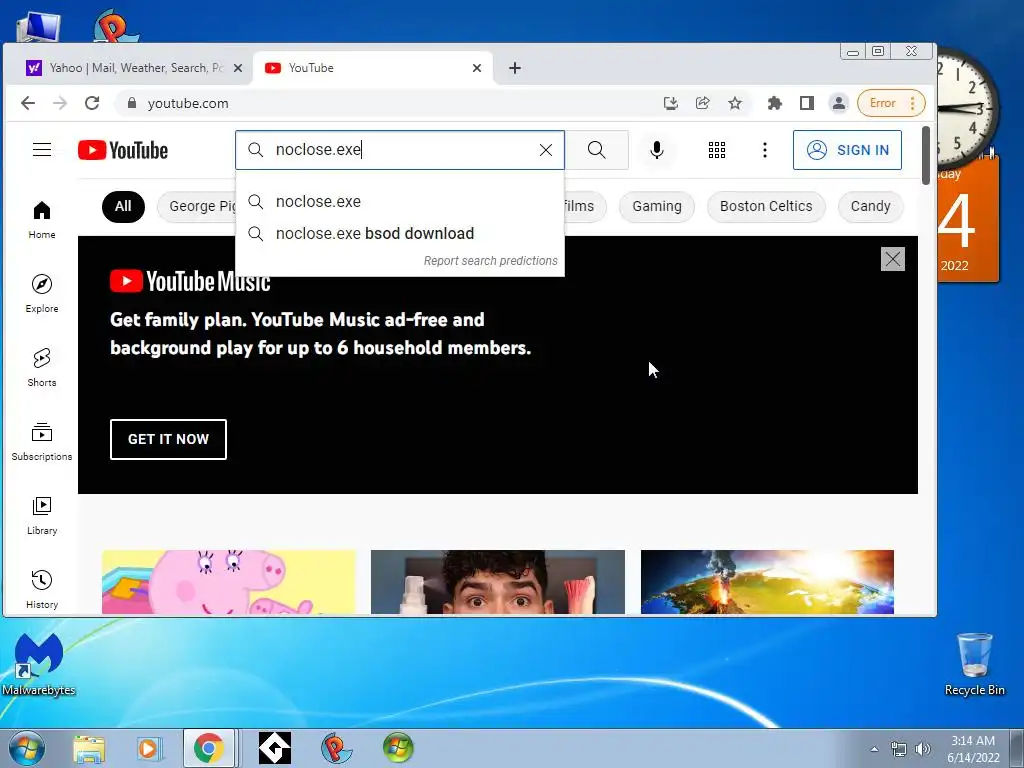
Task: Click into the YouTube search field
Action: 400,150
